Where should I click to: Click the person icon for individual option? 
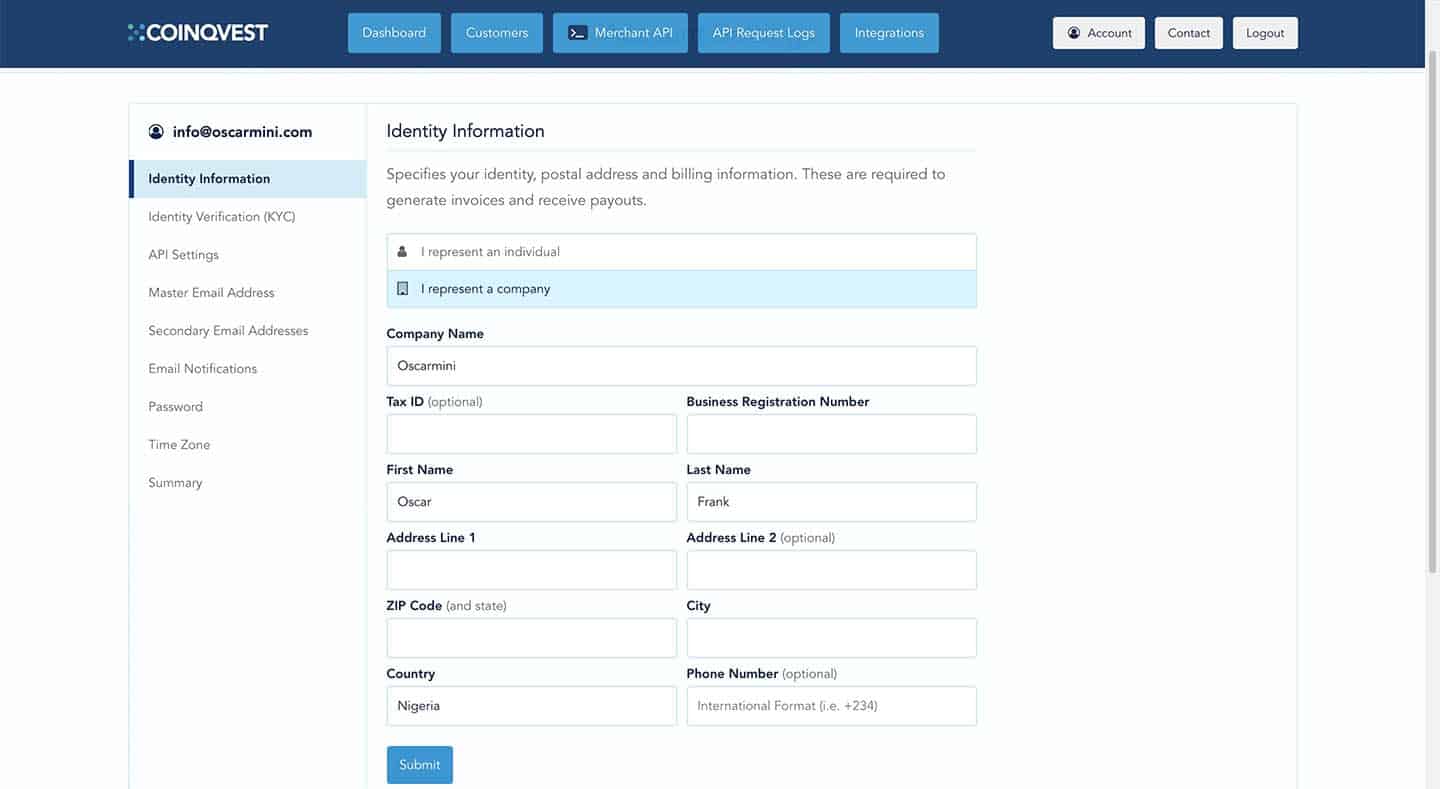click(x=402, y=252)
